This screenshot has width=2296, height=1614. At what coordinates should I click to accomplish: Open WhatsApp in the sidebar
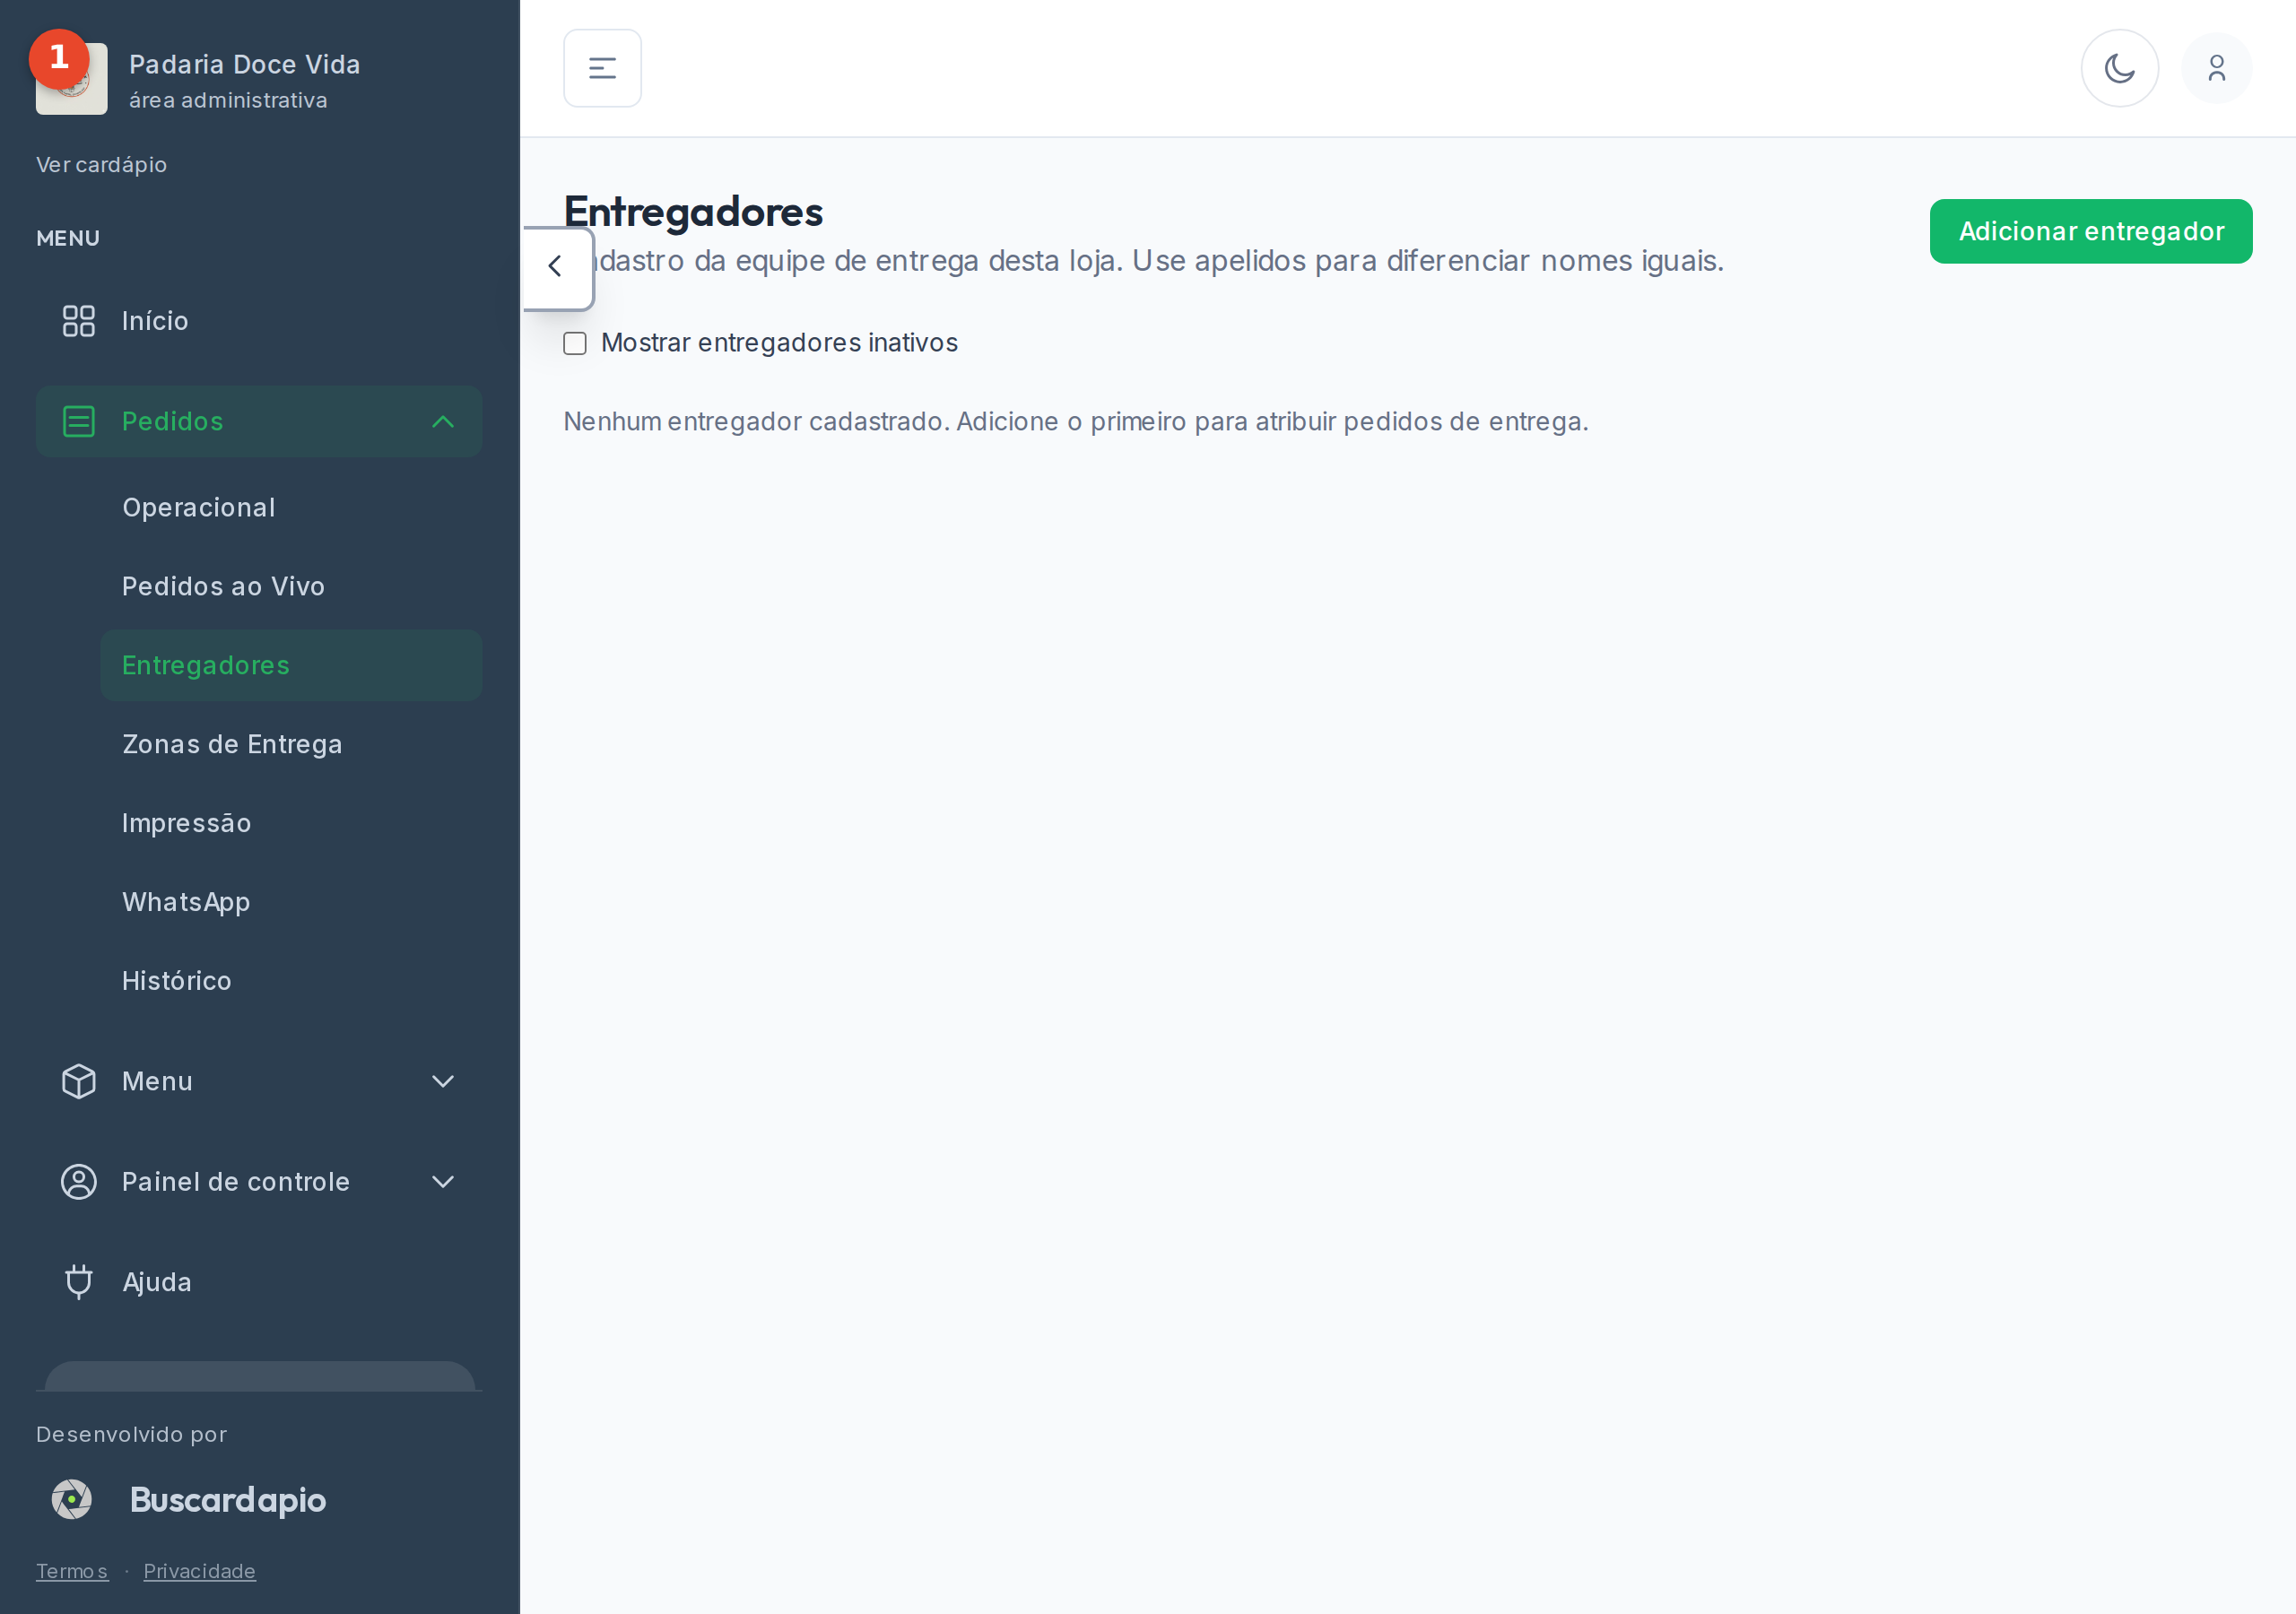pyautogui.click(x=291, y=902)
